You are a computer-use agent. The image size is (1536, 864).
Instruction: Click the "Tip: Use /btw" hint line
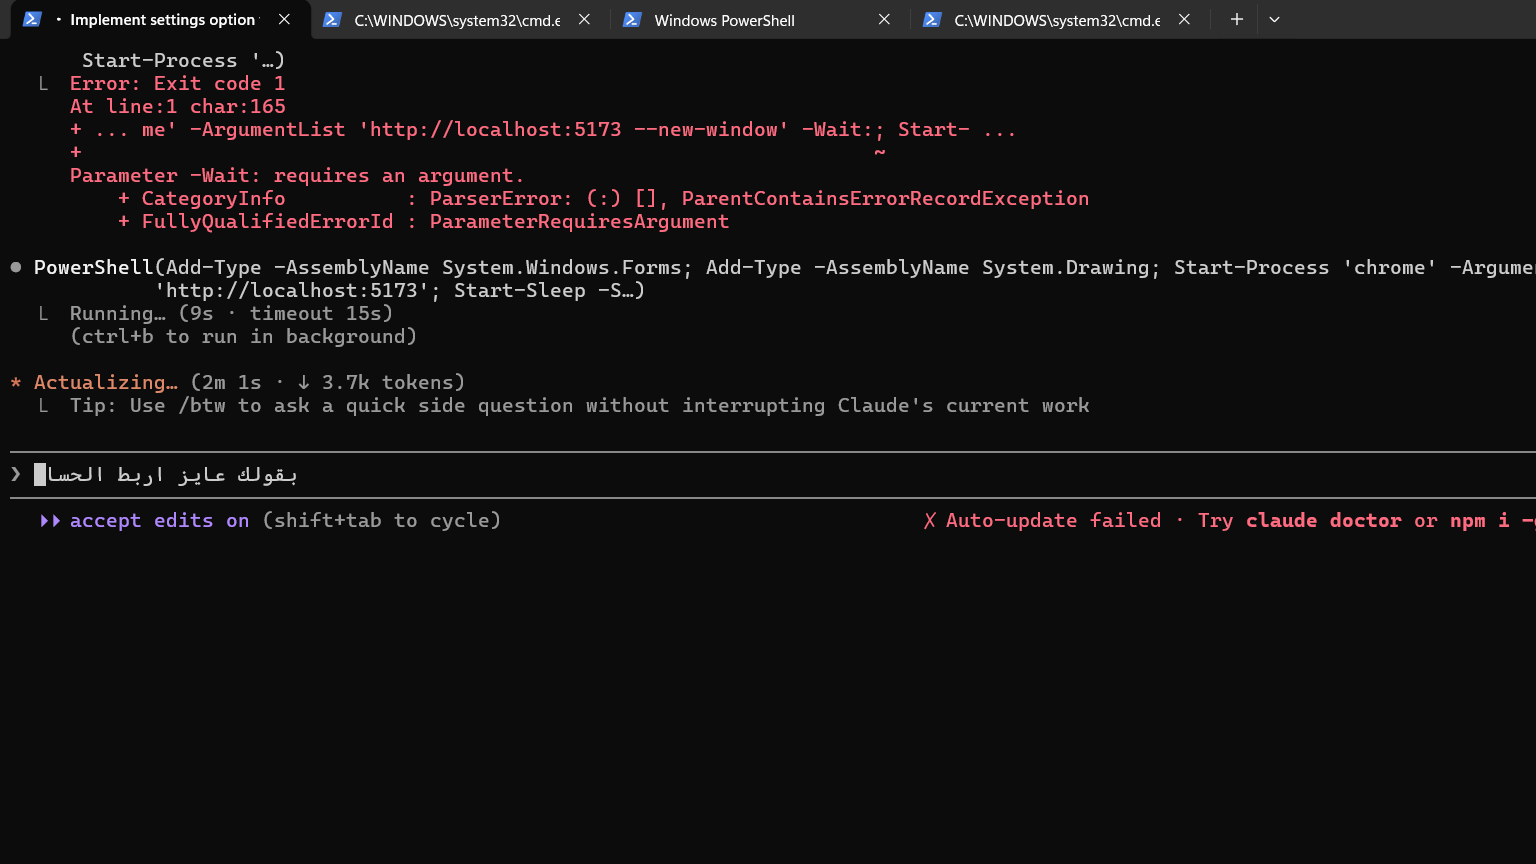point(579,405)
